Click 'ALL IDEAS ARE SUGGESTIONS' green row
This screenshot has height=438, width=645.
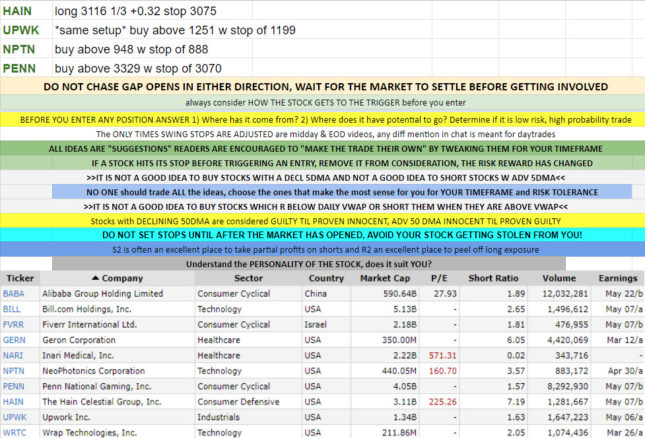322,148
